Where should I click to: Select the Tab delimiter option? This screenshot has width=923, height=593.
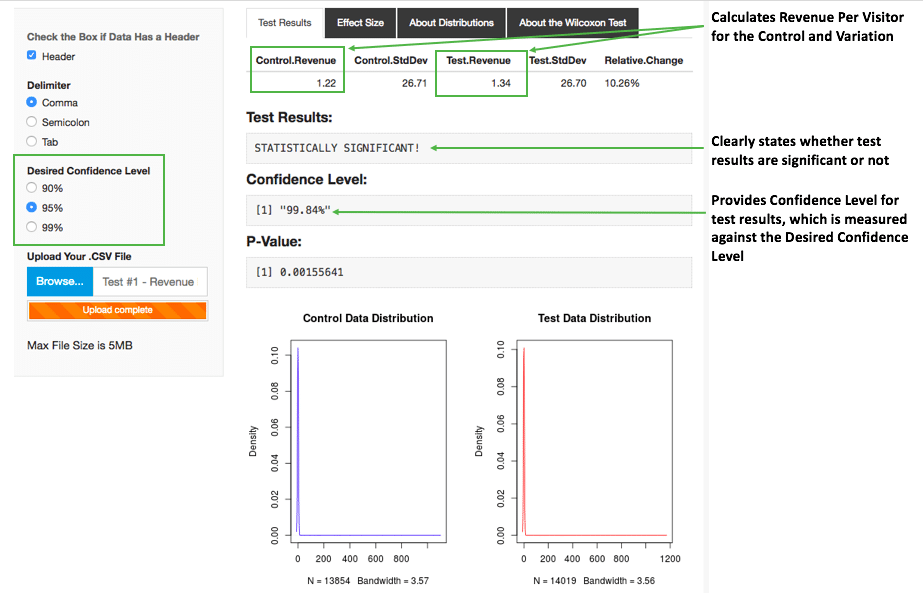click(32, 141)
